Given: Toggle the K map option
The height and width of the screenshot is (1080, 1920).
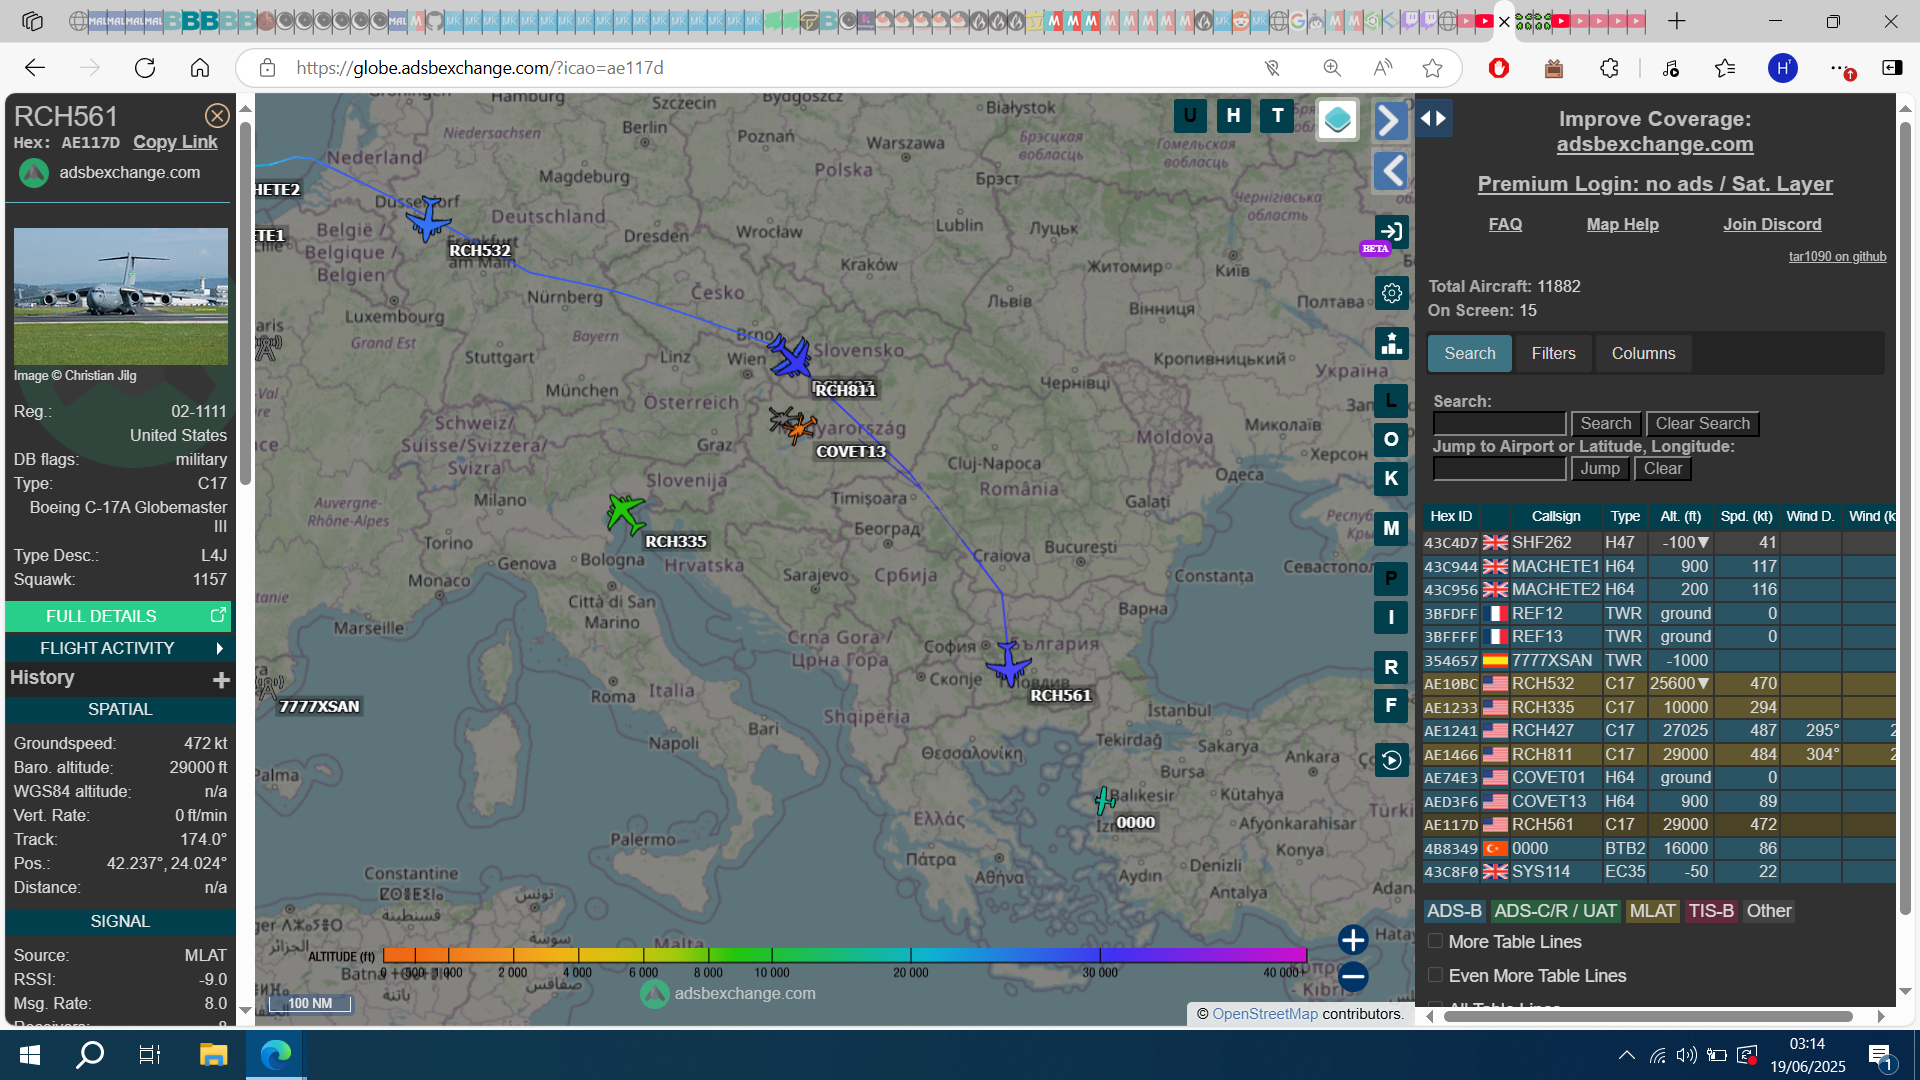Looking at the screenshot, I should [1391, 478].
